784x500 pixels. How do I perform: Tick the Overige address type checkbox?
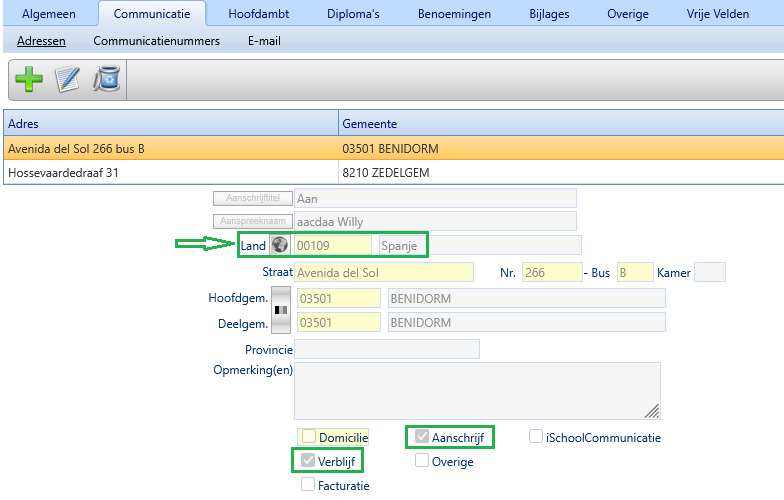pos(422,461)
